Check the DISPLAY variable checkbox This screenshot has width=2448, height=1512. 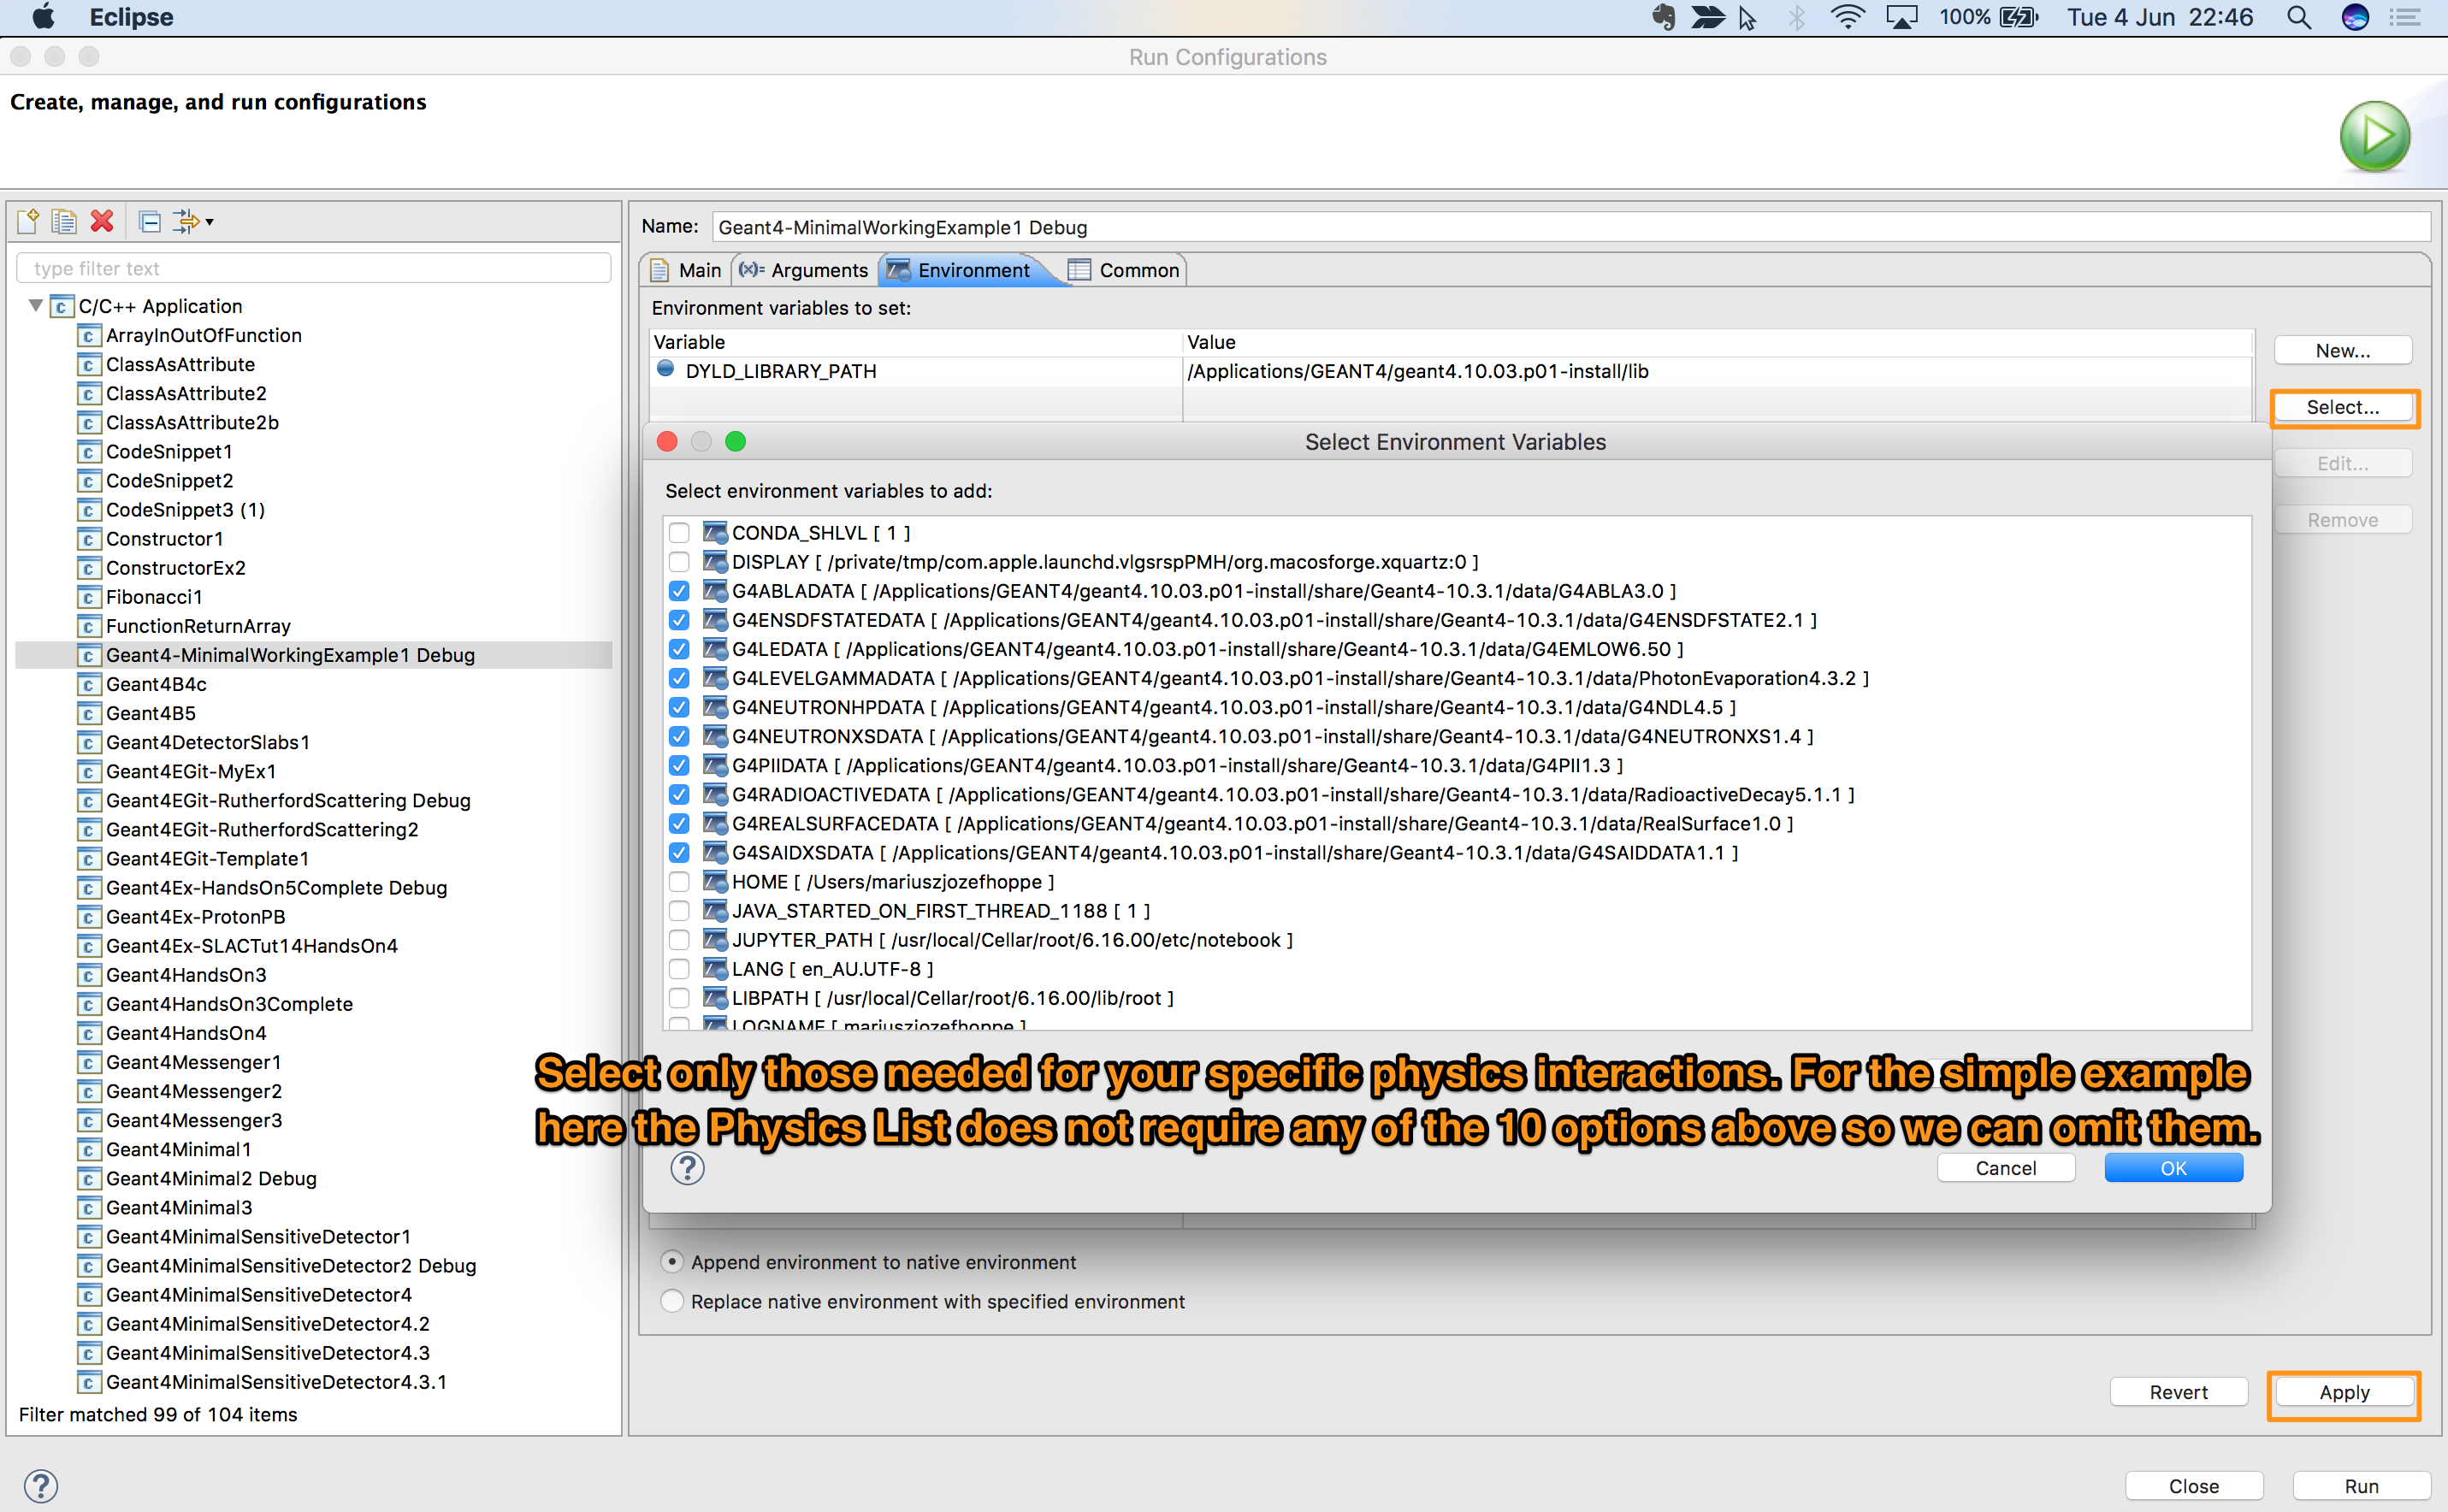click(x=679, y=562)
